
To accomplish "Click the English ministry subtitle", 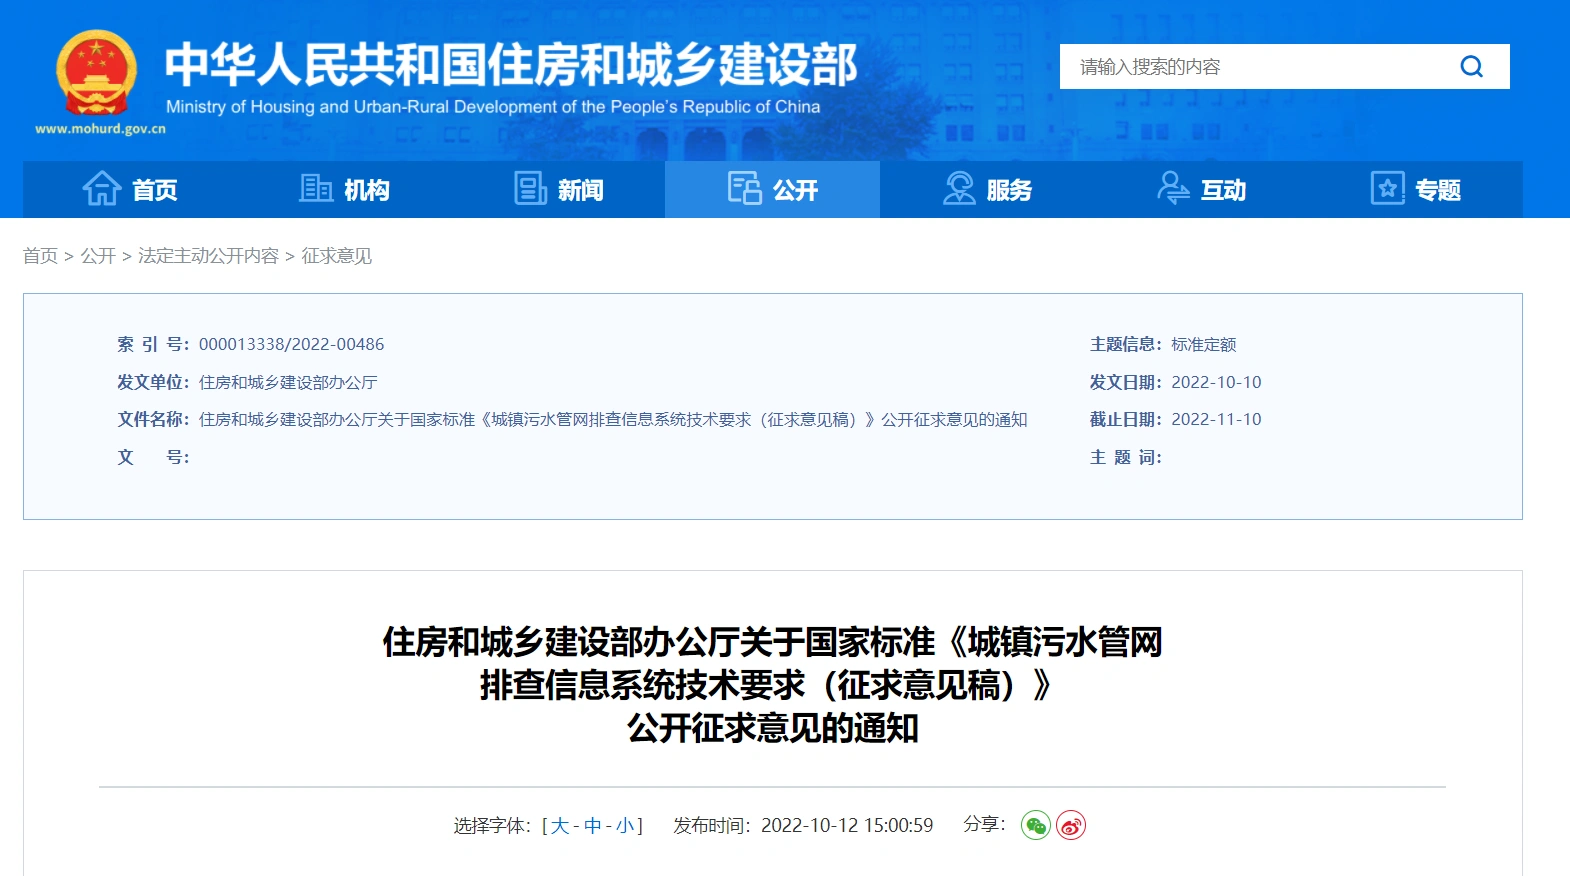I will pyautogui.click(x=493, y=107).
